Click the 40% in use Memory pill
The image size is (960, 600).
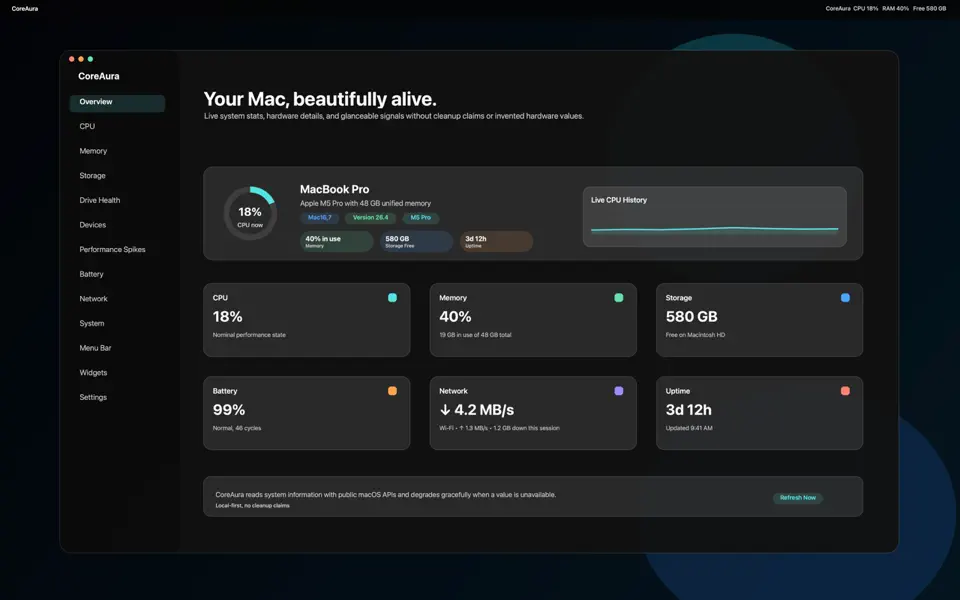click(337, 241)
